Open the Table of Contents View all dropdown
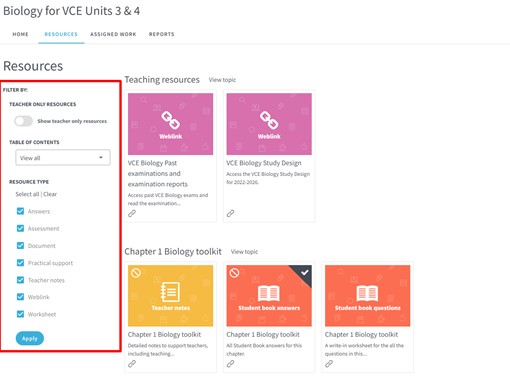 pyautogui.click(x=63, y=158)
